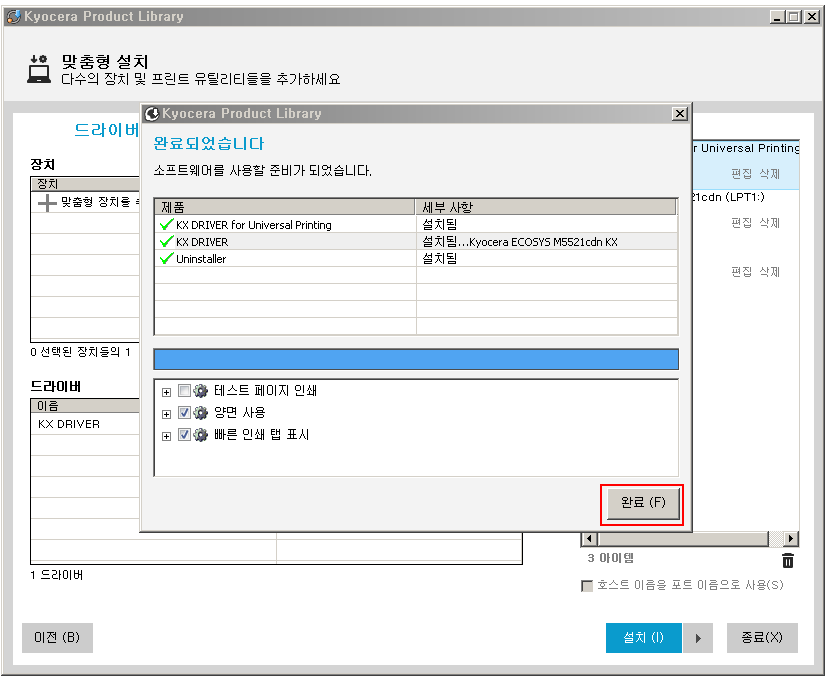Click Kyocera logo icon in dialog title bar
Image resolution: width=828 pixels, height=681 pixels.
coord(152,114)
